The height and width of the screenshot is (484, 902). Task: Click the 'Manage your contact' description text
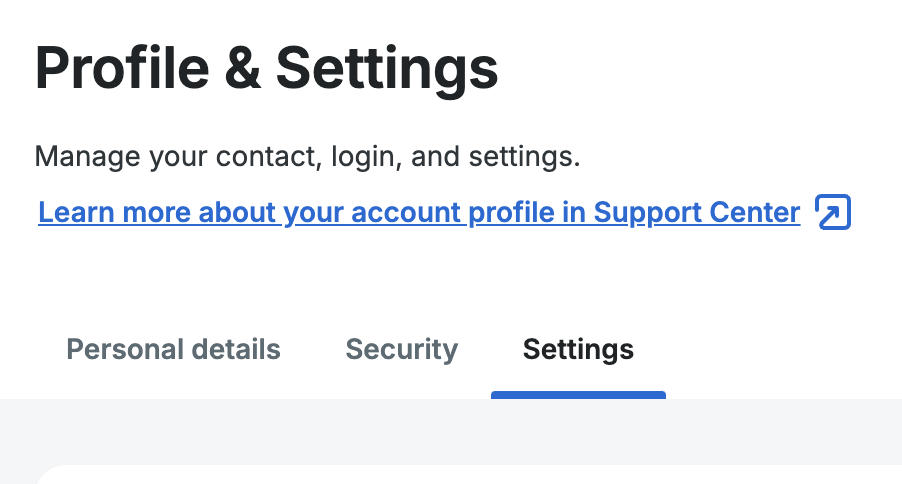307,157
